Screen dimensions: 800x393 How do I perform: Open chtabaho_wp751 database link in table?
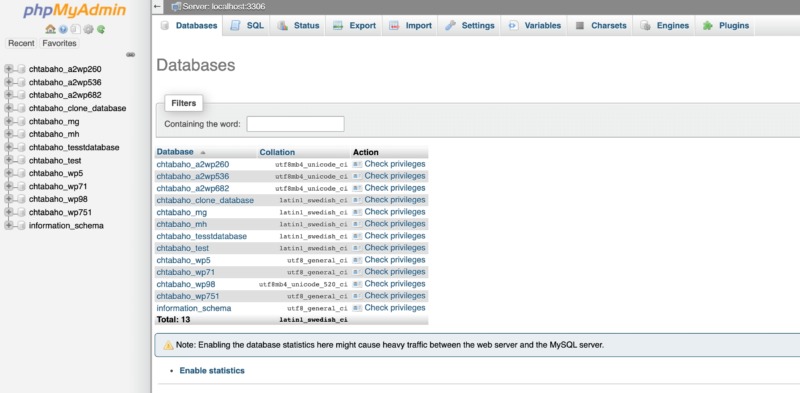click(x=188, y=296)
